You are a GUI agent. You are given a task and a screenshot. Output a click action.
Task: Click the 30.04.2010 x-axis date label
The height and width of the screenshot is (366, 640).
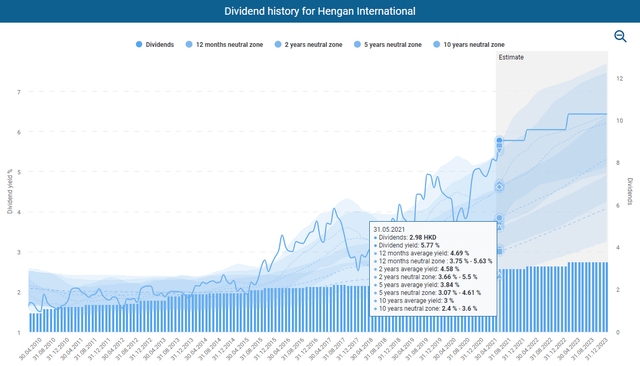click(31, 348)
